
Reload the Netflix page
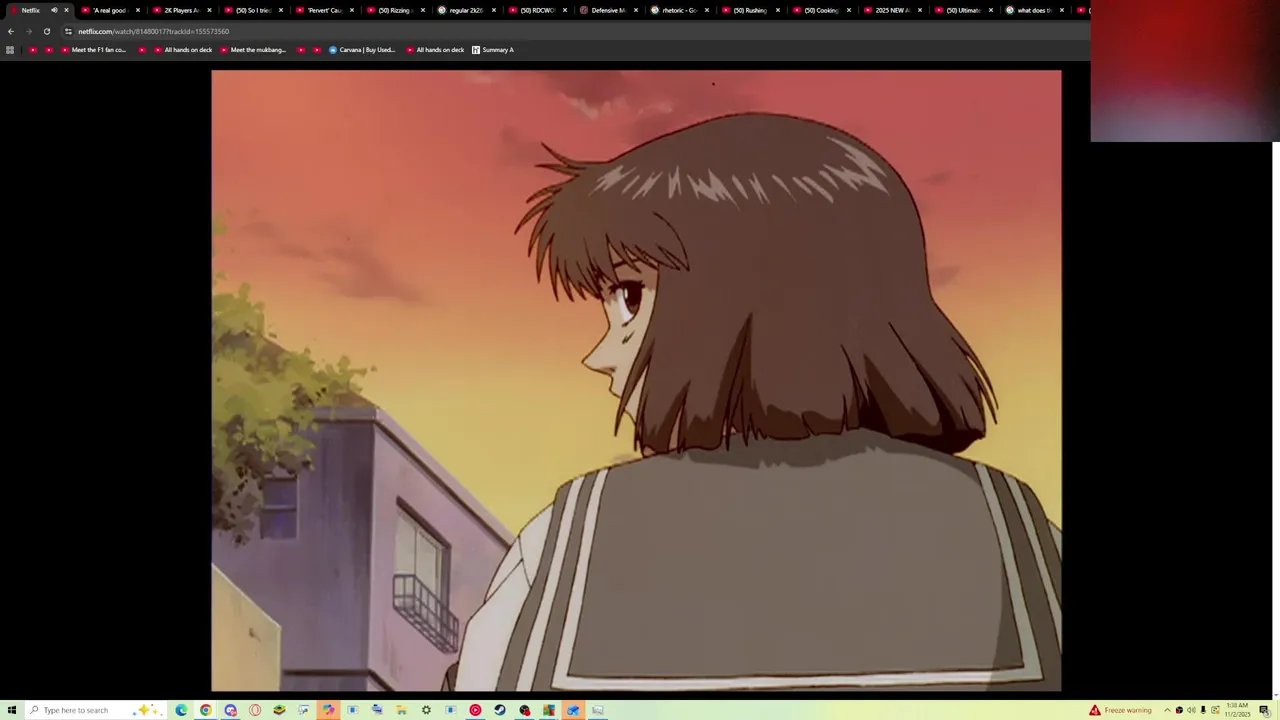46,31
